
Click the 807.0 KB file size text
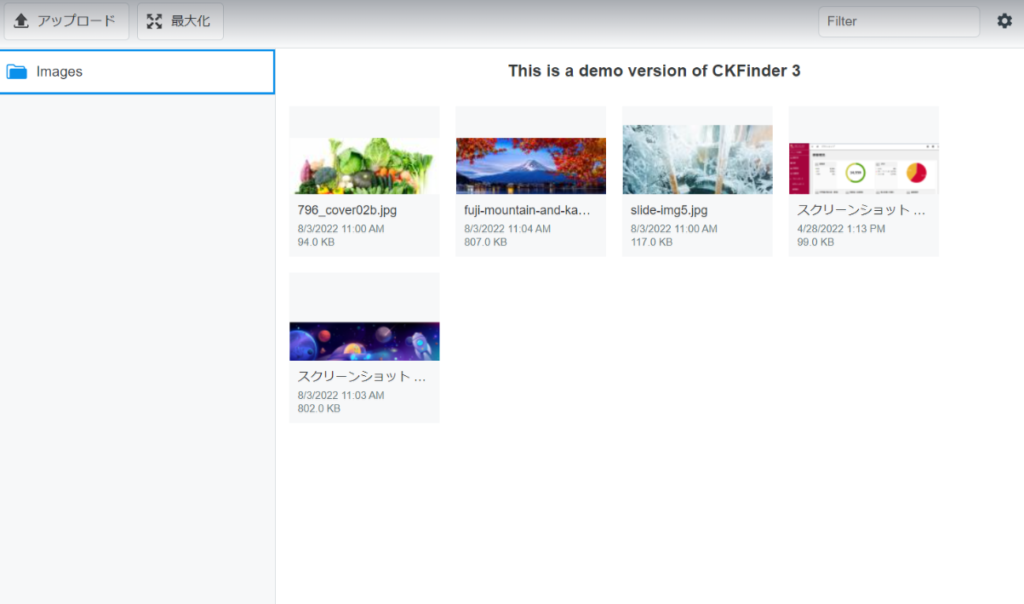click(x=485, y=242)
